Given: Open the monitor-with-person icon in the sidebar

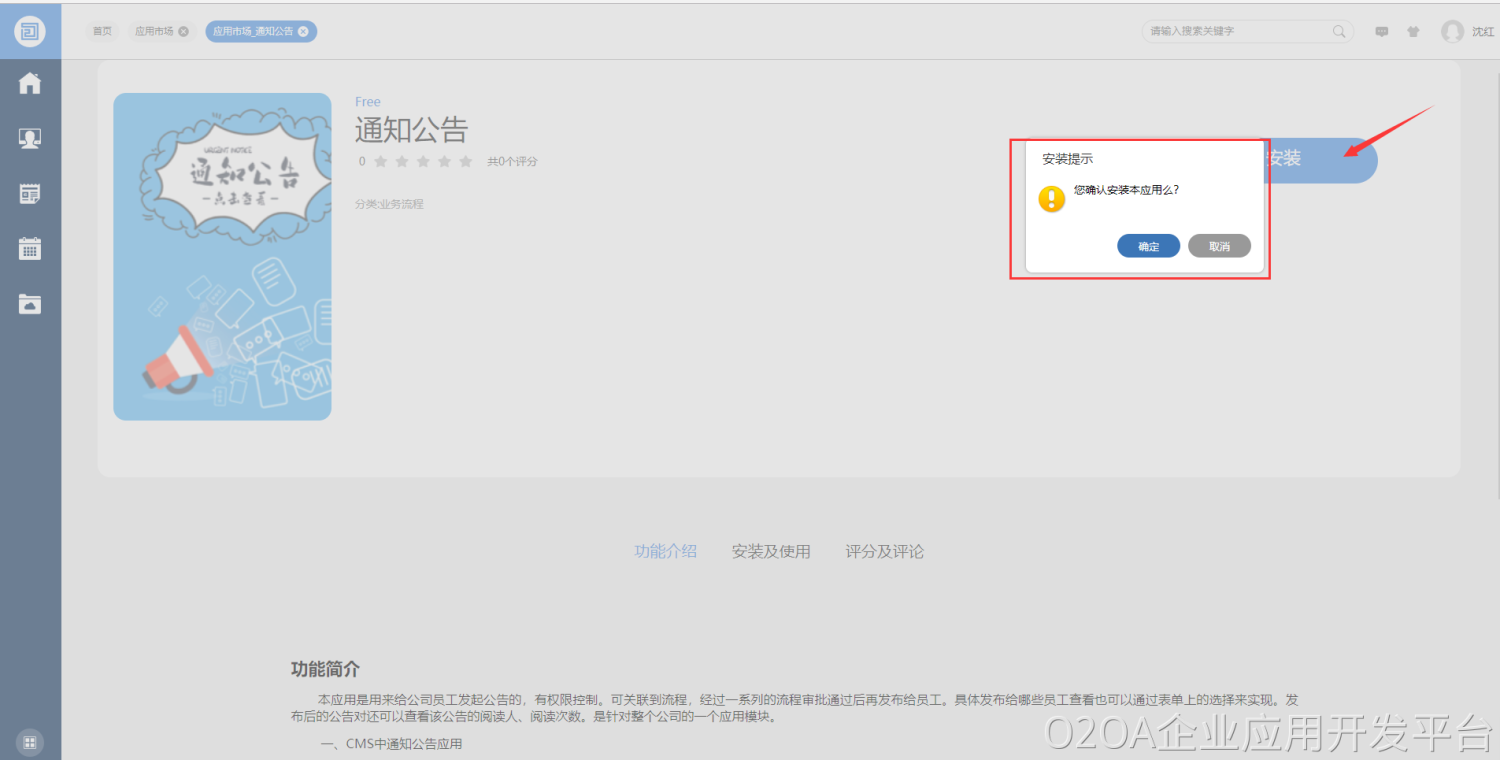Looking at the screenshot, I should (x=30, y=139).
